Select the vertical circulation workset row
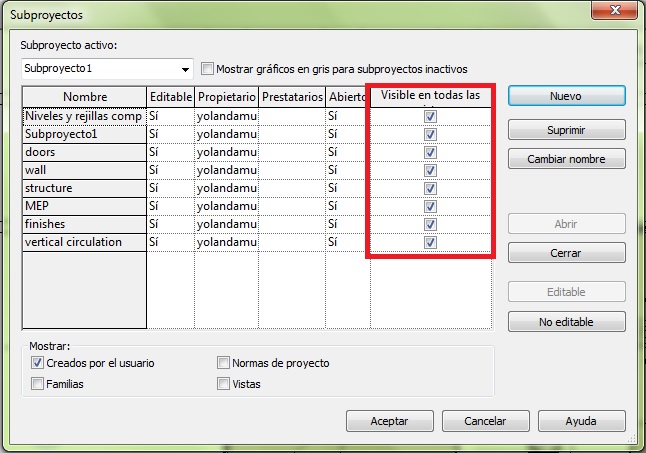Screen dimensions: 646x453 click(x=84, y=242)
